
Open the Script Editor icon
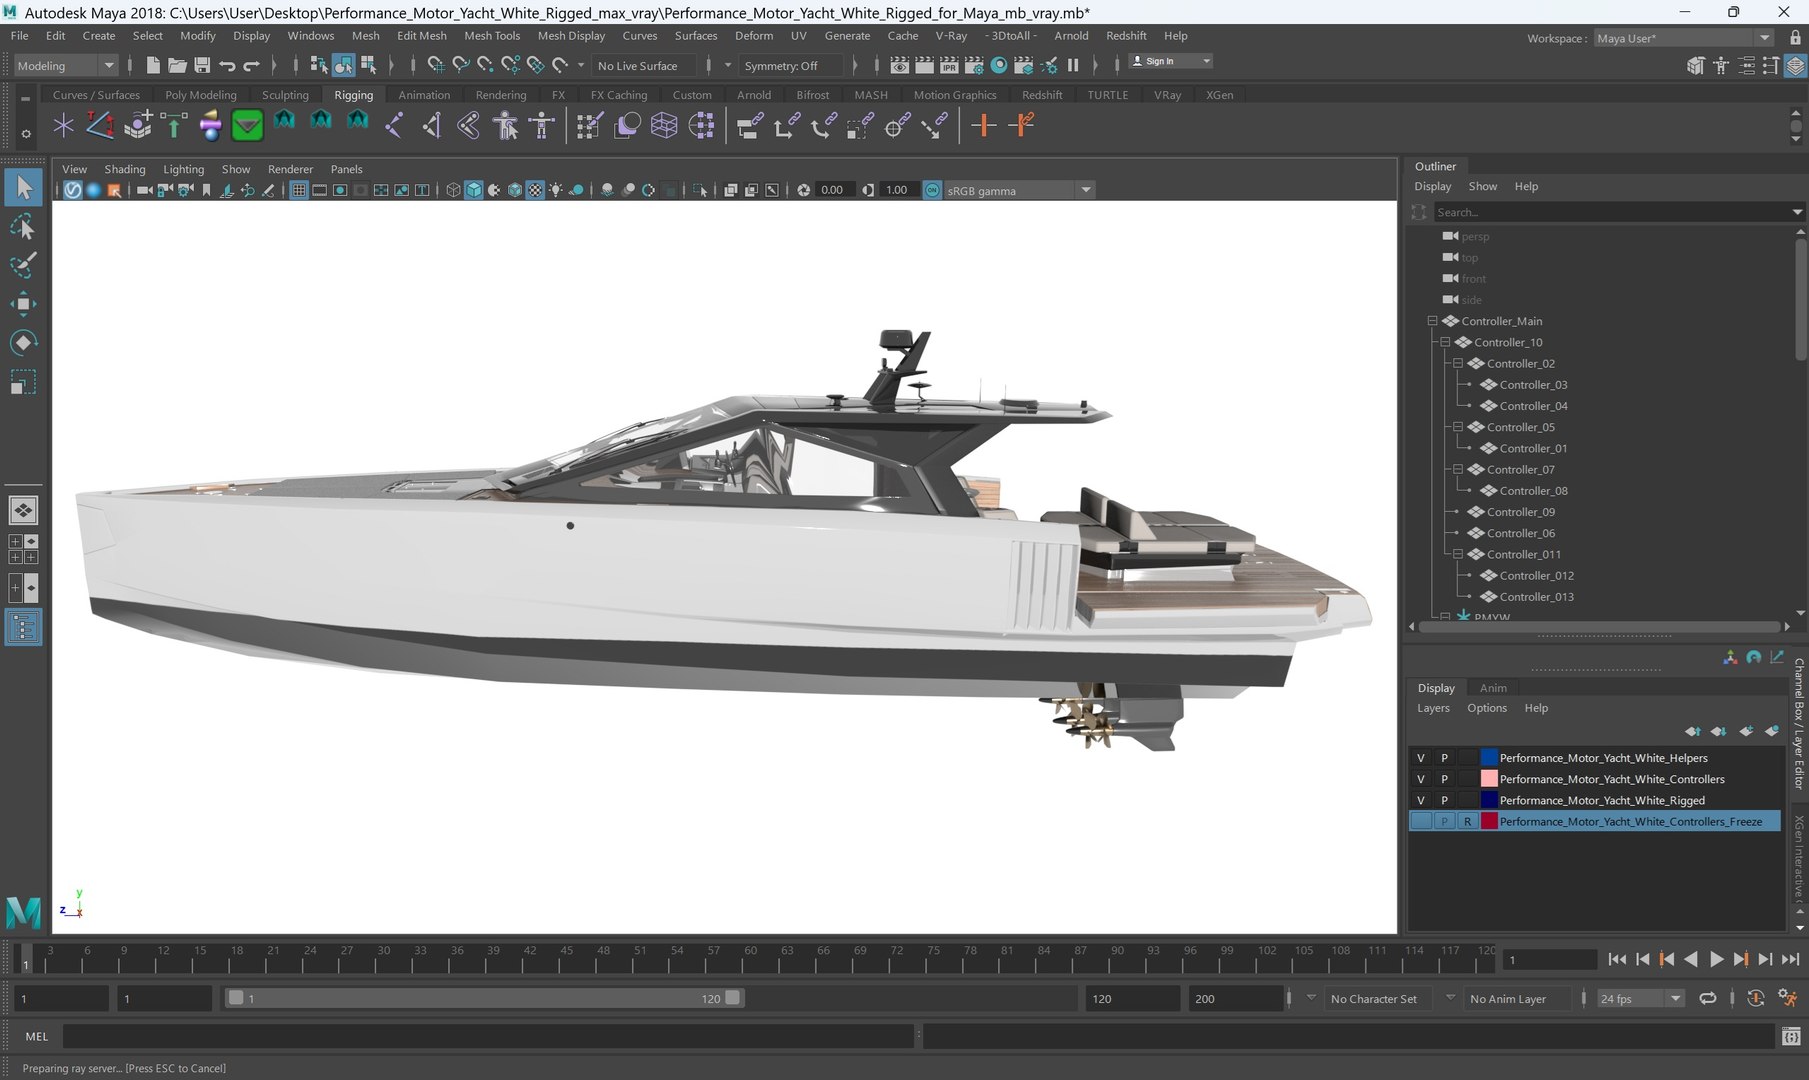[1791, 1037]
